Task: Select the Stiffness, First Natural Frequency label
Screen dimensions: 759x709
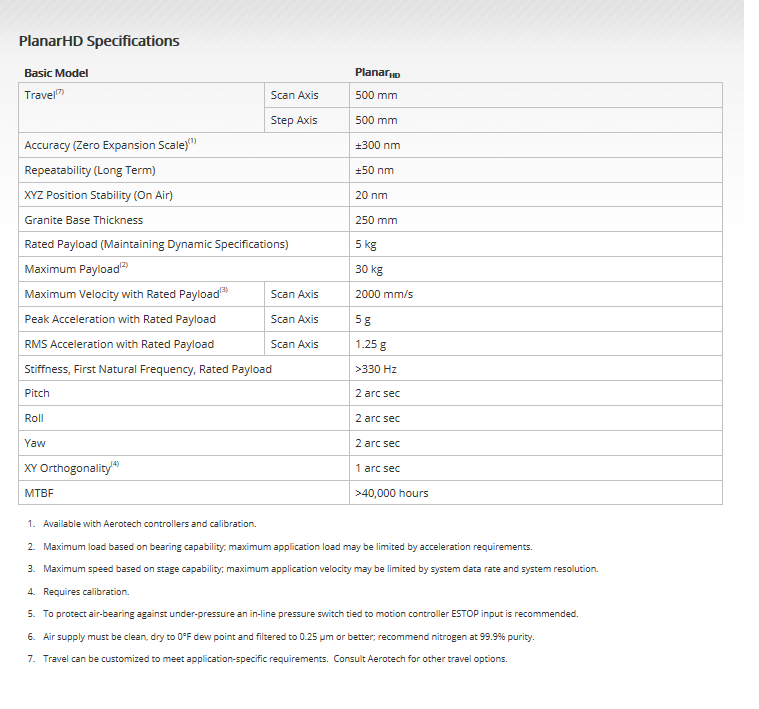Action: tap(148, 369)
